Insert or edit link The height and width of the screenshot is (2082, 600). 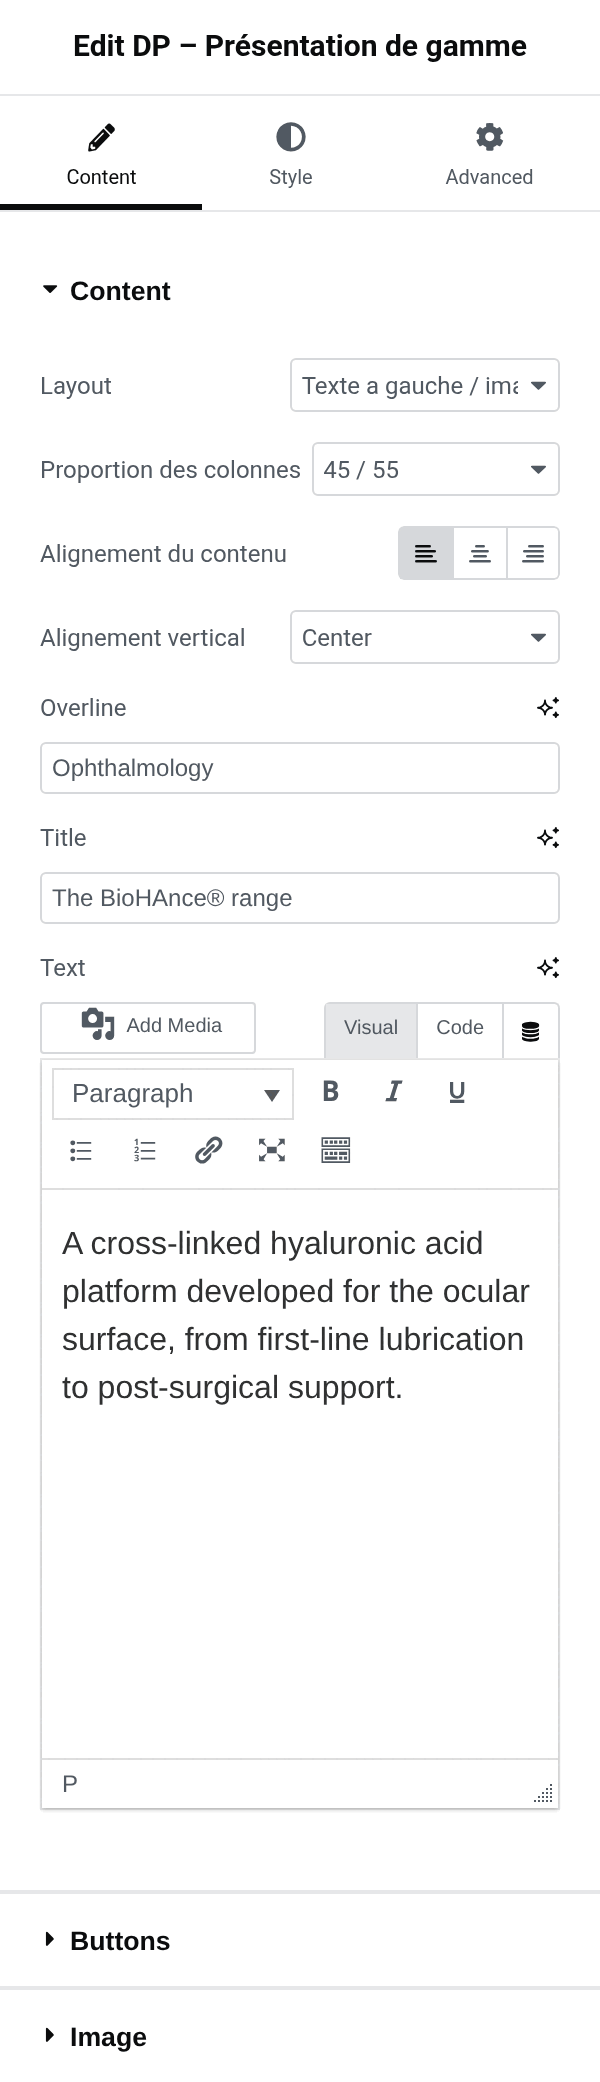click(x=208, y=1151)
